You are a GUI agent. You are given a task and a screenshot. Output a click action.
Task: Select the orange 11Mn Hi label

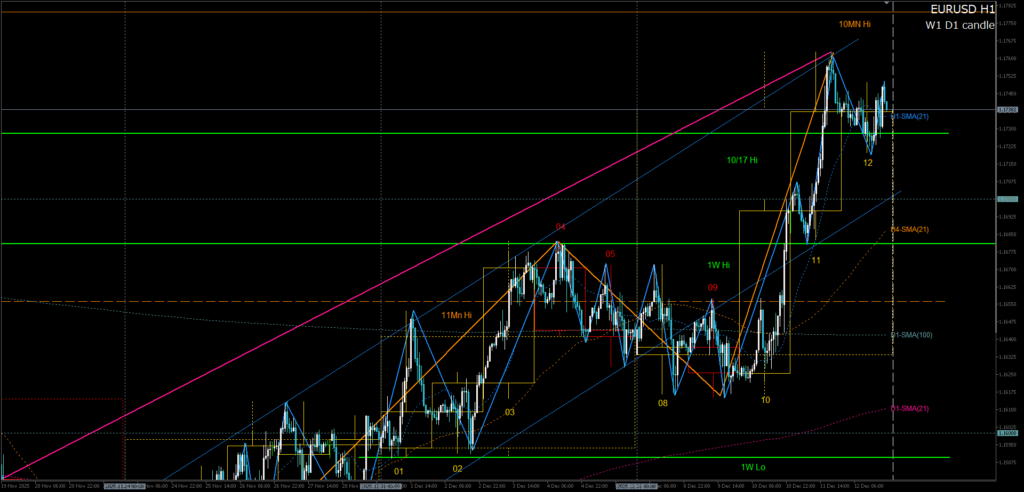[457, 315]
